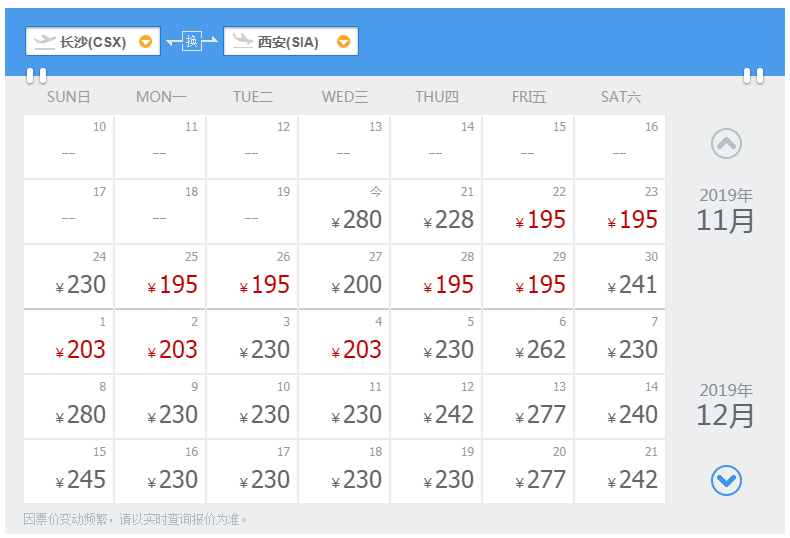Choose the ¥195 fare on November 22
The width and height of the screenshot is (790, 538).
pos(528,211)
